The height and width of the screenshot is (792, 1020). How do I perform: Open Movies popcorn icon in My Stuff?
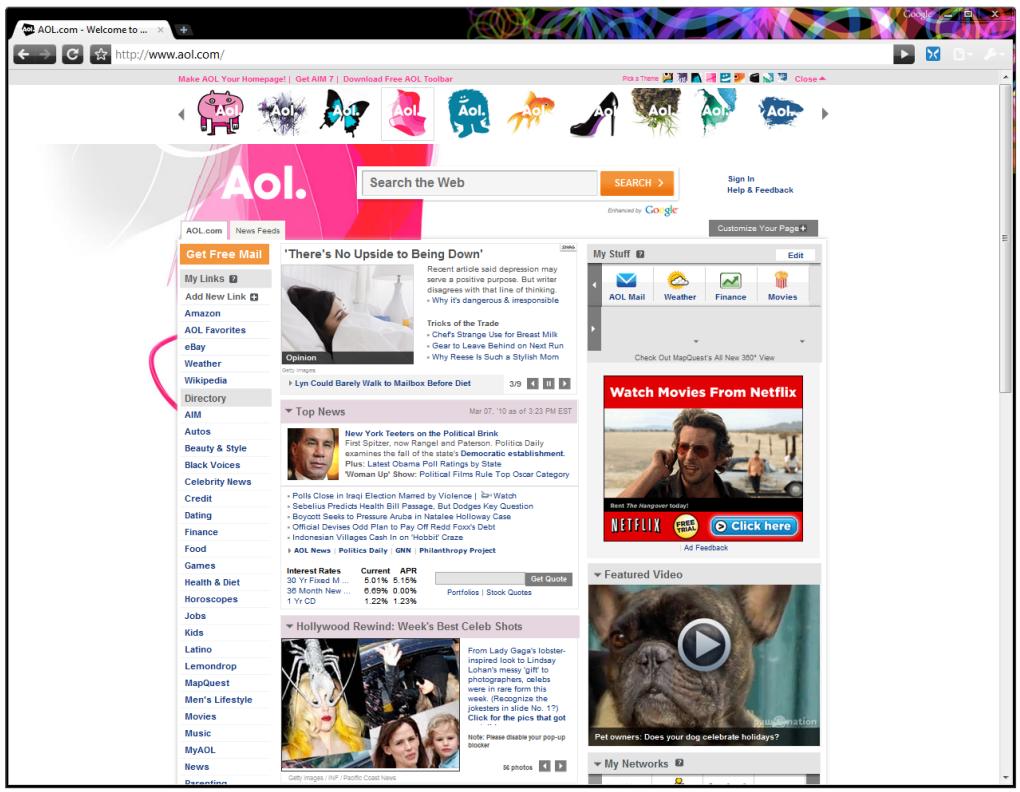782,286
